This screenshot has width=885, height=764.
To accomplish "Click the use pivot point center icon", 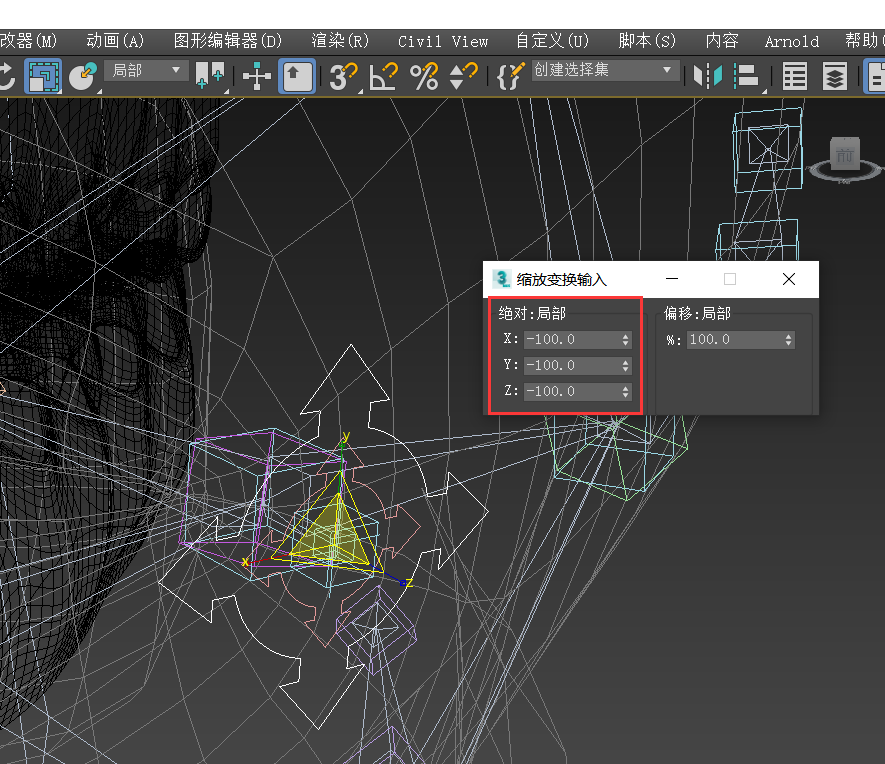I will [210, 76].
